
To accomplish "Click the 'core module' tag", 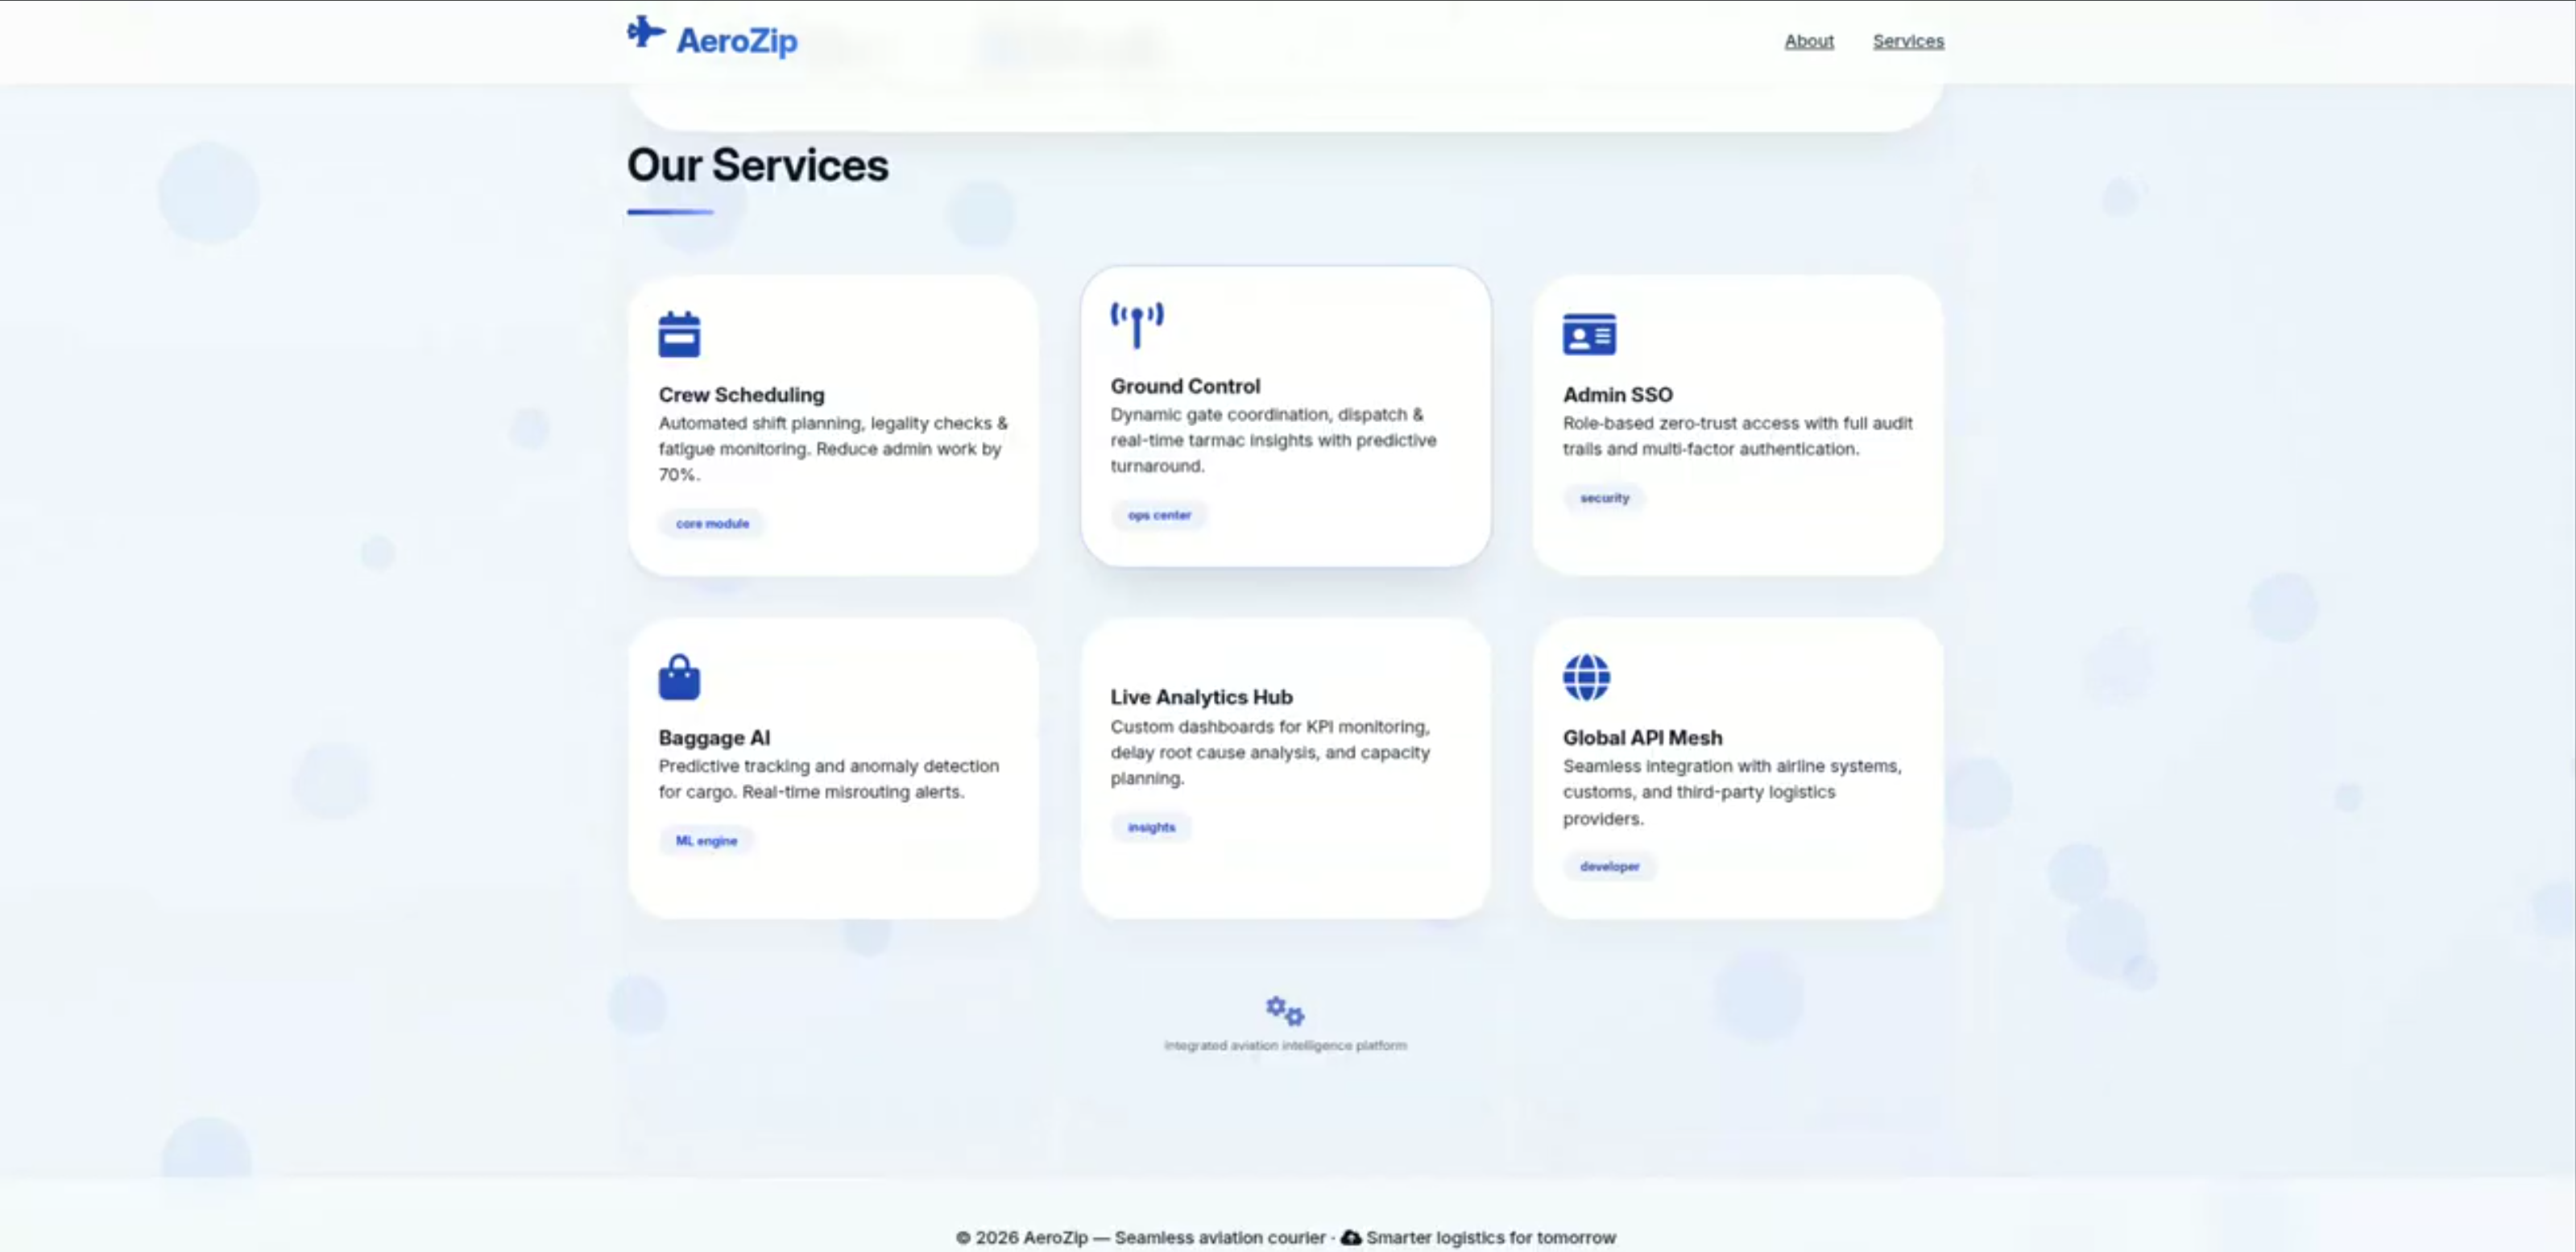I will pos(712,523).
